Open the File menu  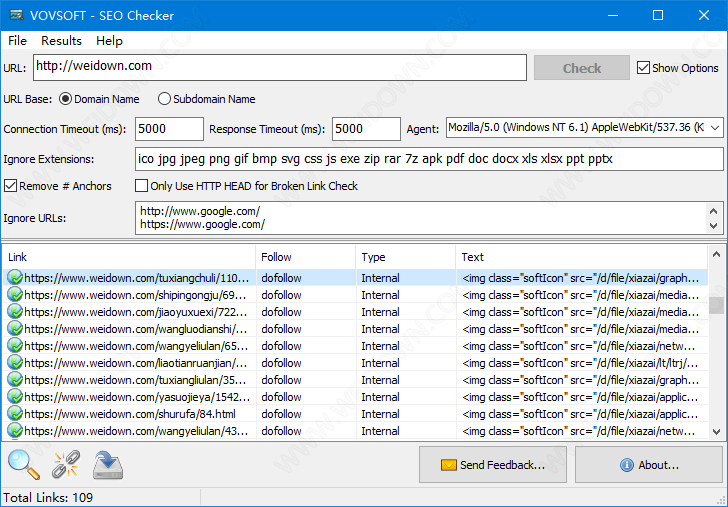click(17, 41)
